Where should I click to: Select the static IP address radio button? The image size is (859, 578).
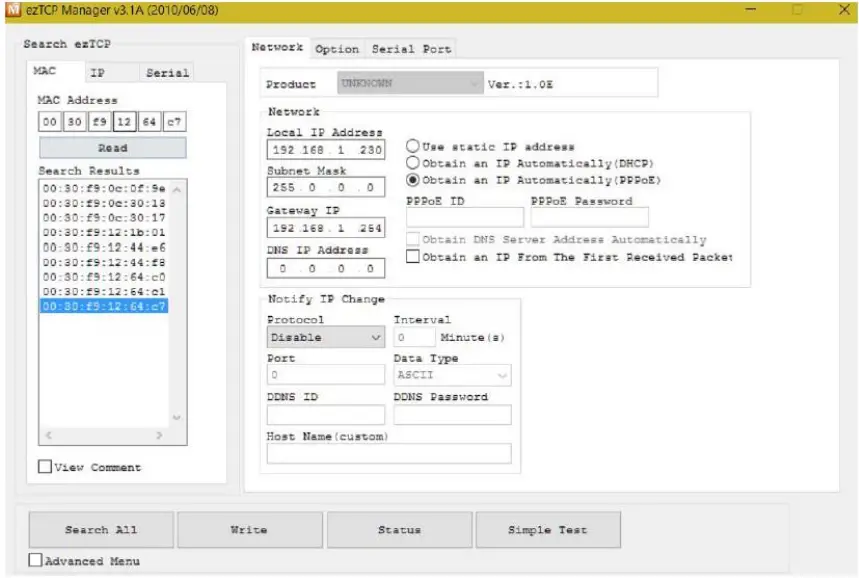(411, 146)
